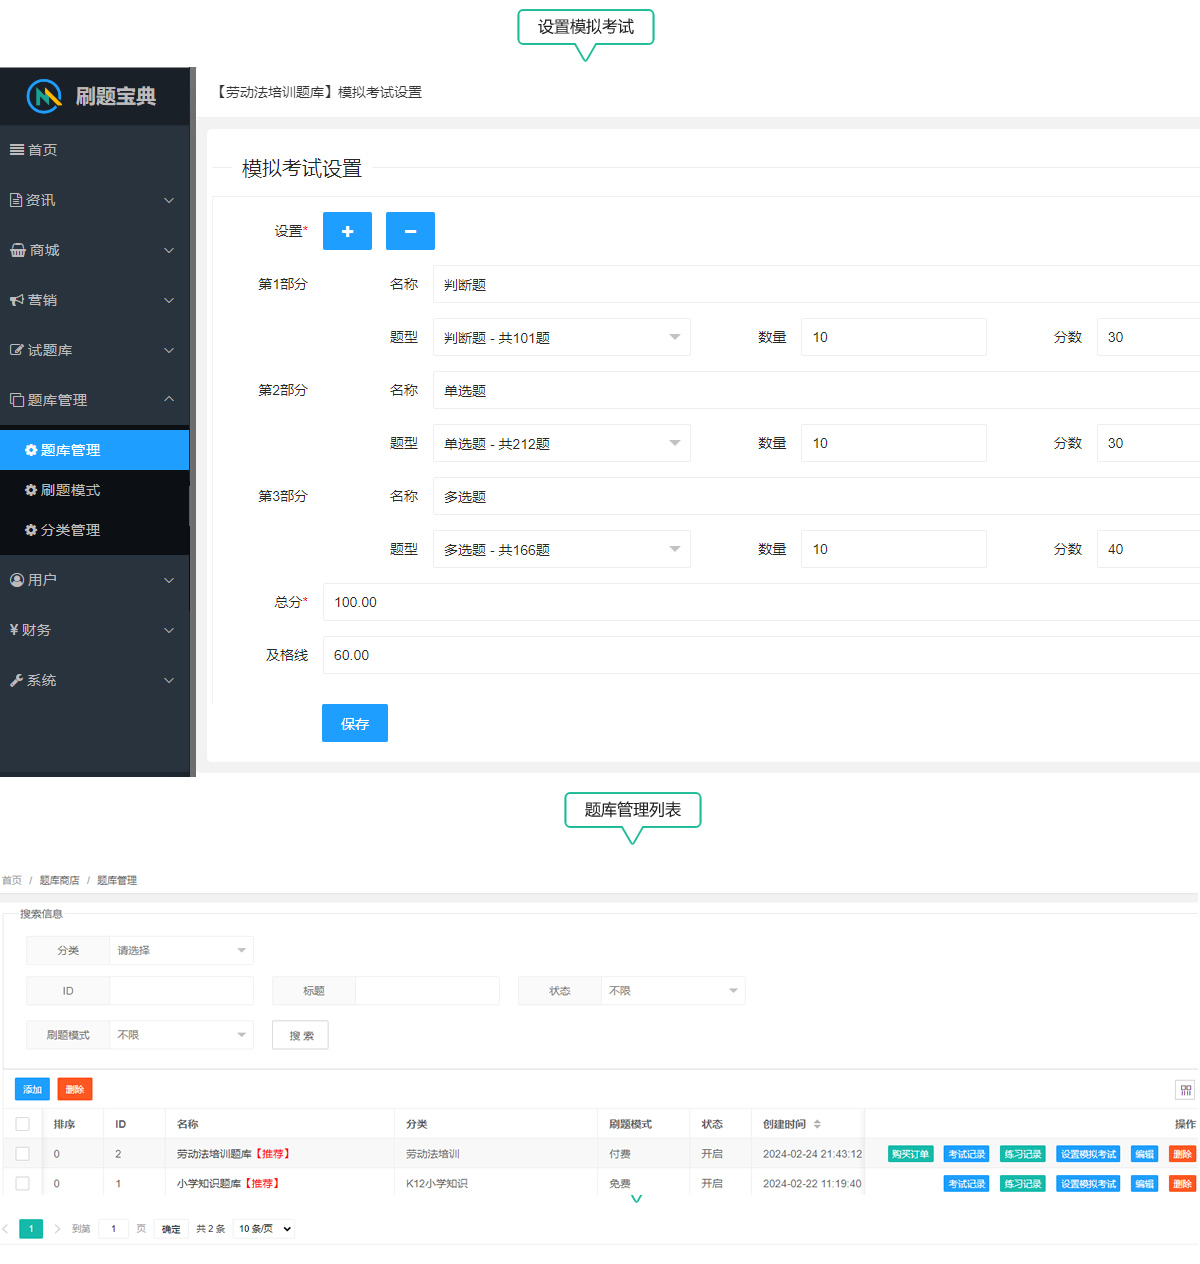The image size is (1200, 1264).
Task: Open the column filter grid icon
Action: coord(1185,1090)
